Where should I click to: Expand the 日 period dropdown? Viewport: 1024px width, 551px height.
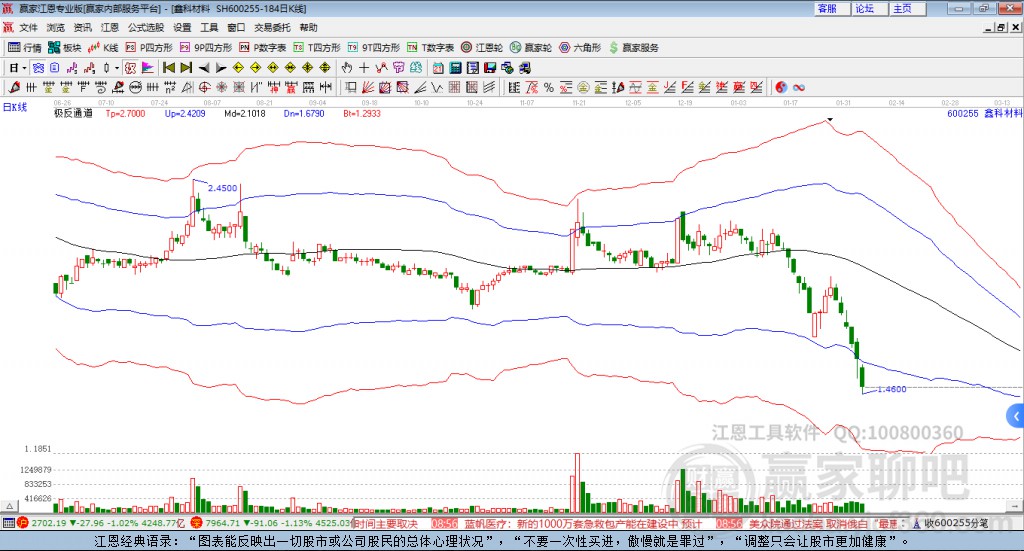coord(17,68)
